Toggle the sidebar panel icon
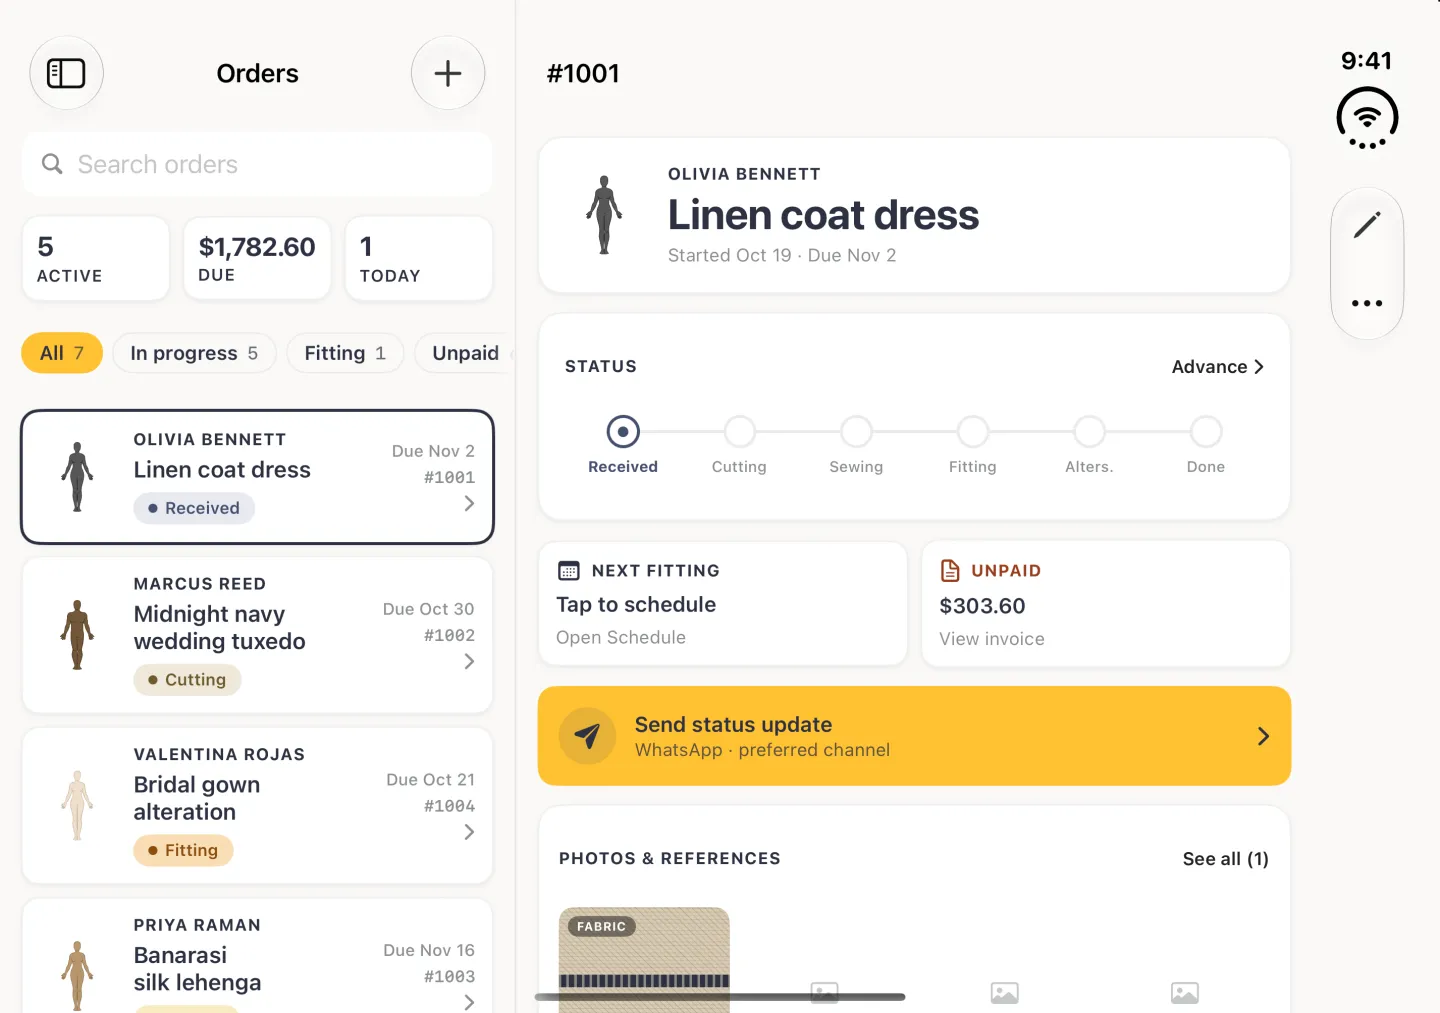This screenshot has width=1440, height=1013. click(66, 73)
